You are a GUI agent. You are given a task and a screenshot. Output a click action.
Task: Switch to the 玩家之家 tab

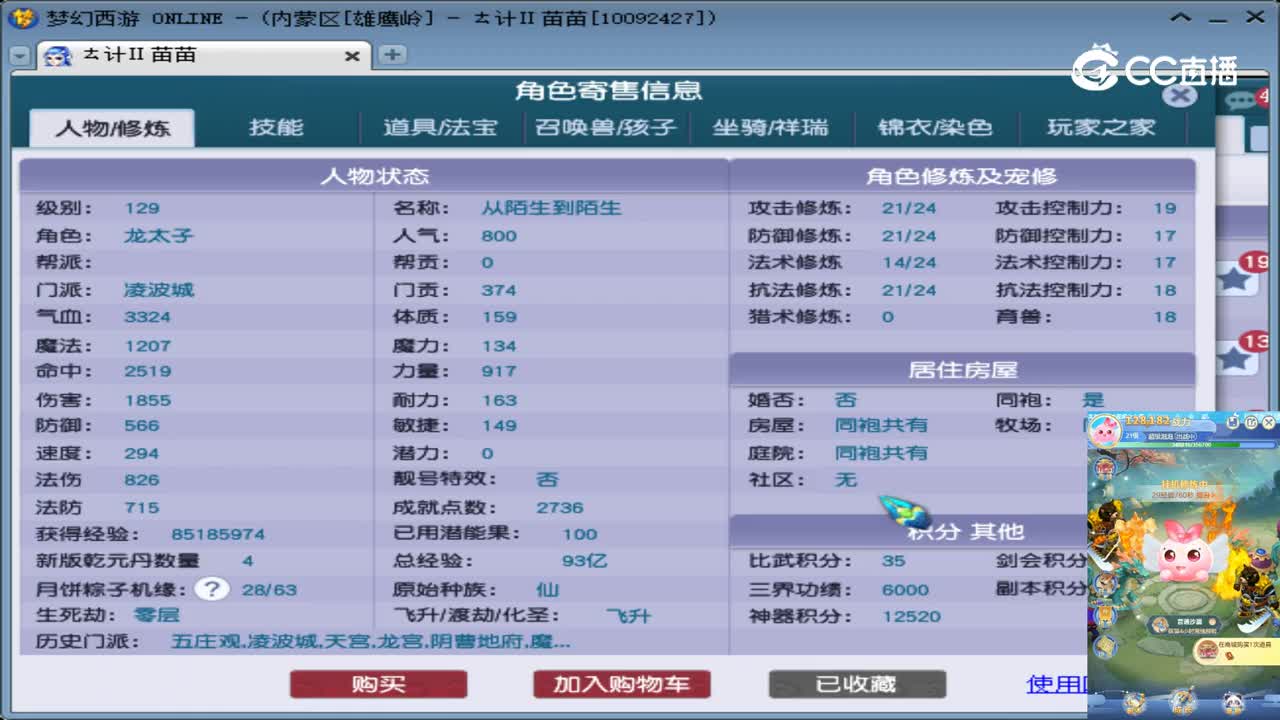(1100, 127)
